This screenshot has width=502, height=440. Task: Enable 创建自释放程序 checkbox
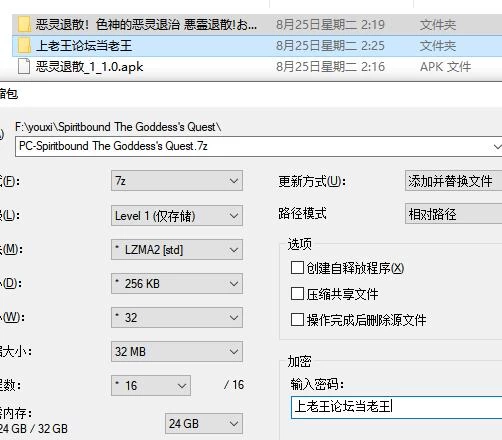pos(297,268)
